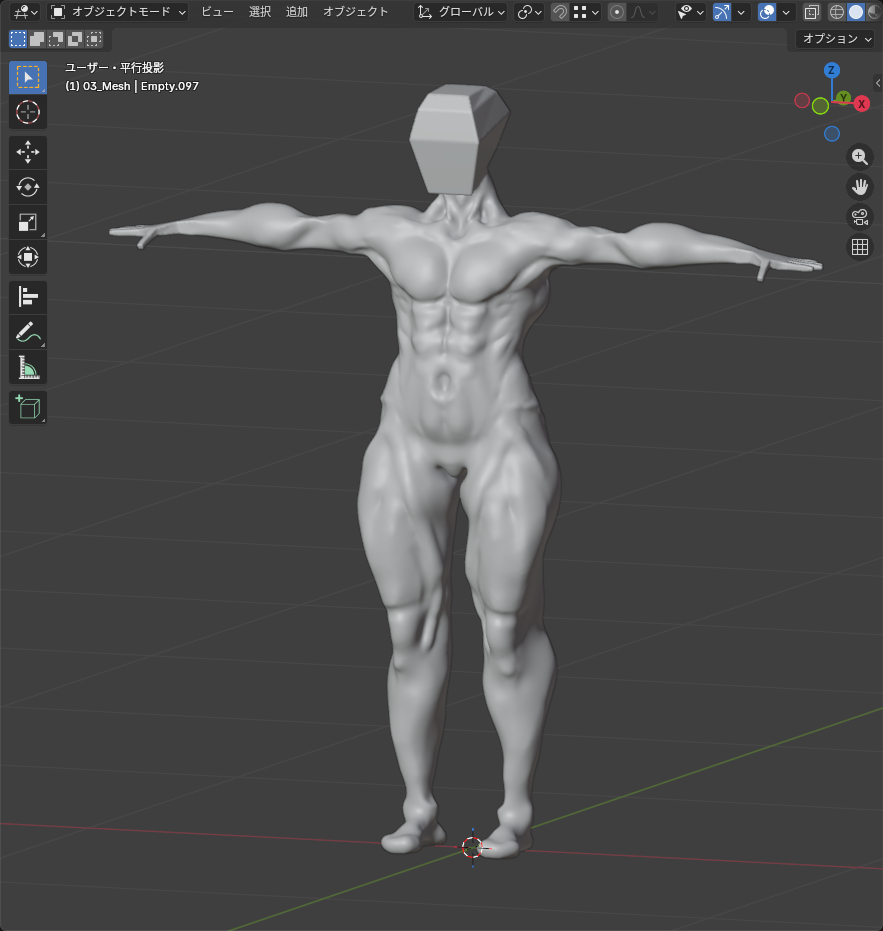Click the zoom magnifier viewport icon
Screen dimensions: 883x931
point(859,157)
